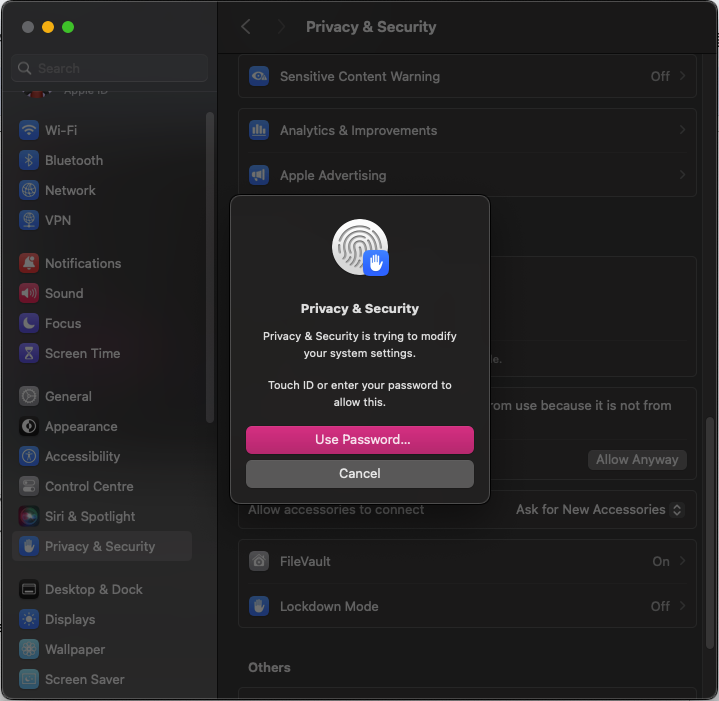Click 'Allow accessories to connect' label

point(336,509)
